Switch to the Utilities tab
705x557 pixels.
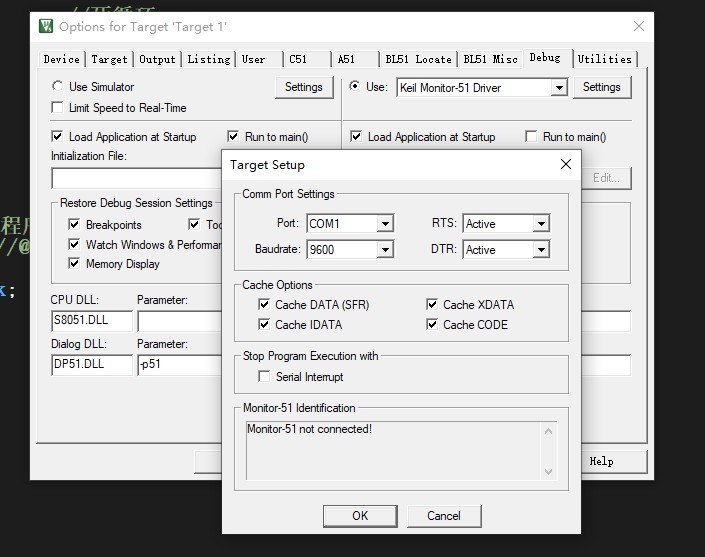click(x=604, y=59)
